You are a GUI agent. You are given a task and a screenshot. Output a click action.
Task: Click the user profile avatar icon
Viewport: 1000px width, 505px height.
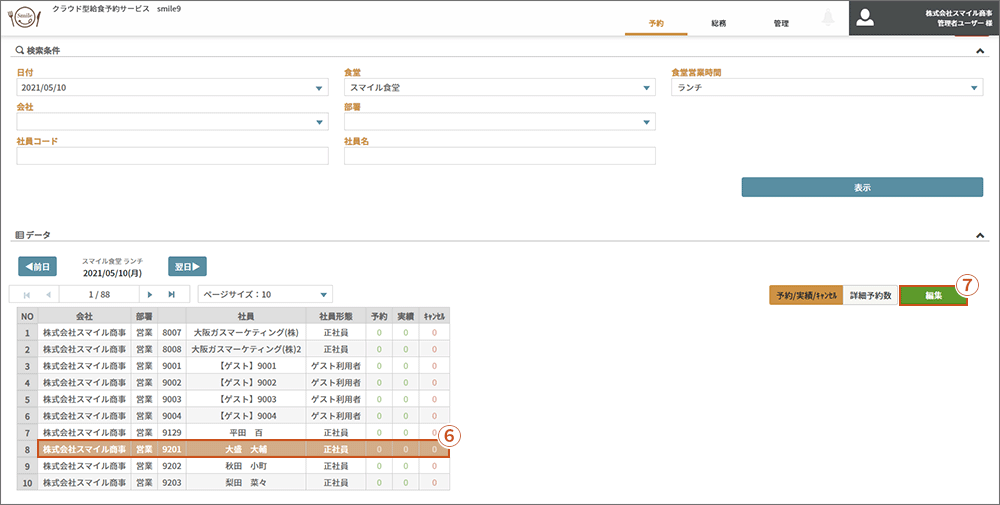click(x=866, y=18)
